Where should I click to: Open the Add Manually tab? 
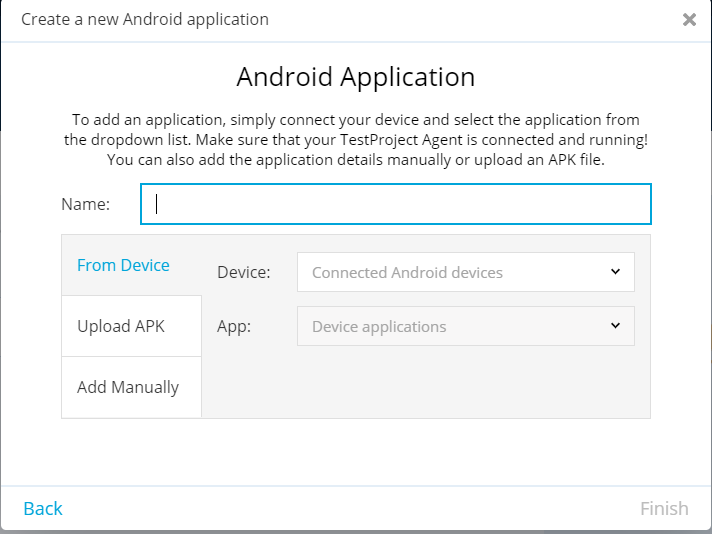(131, 387)
